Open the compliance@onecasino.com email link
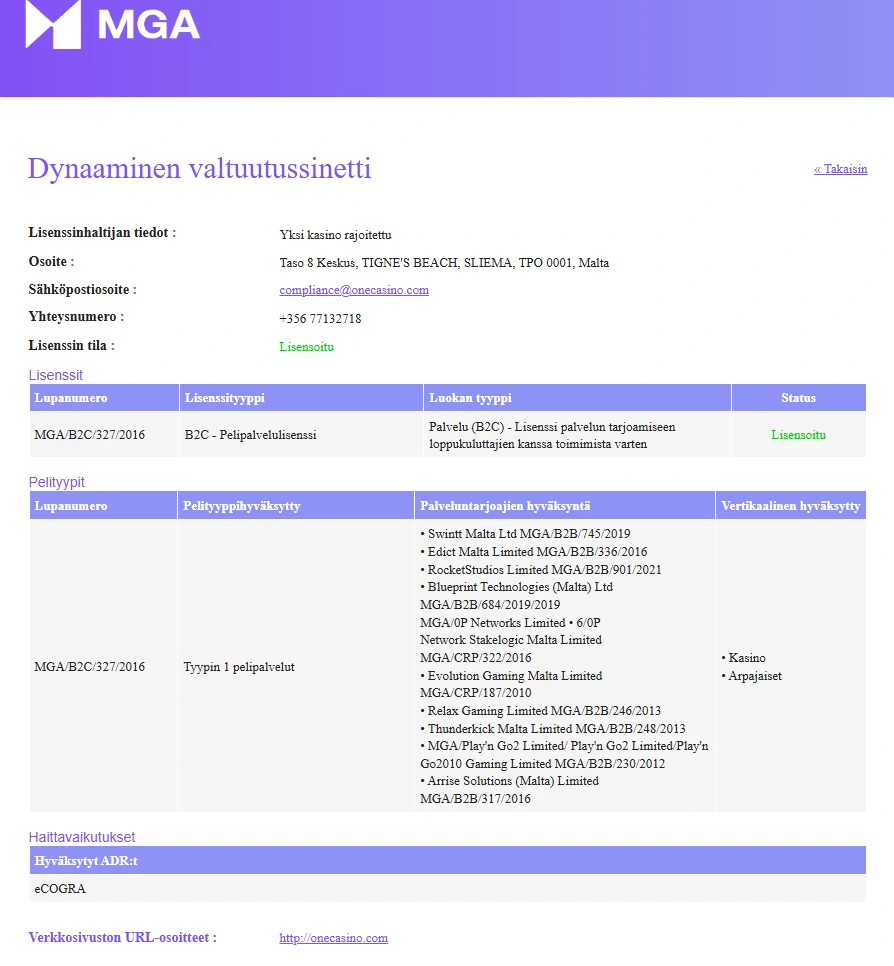894x966 pixels. (354, 290)
